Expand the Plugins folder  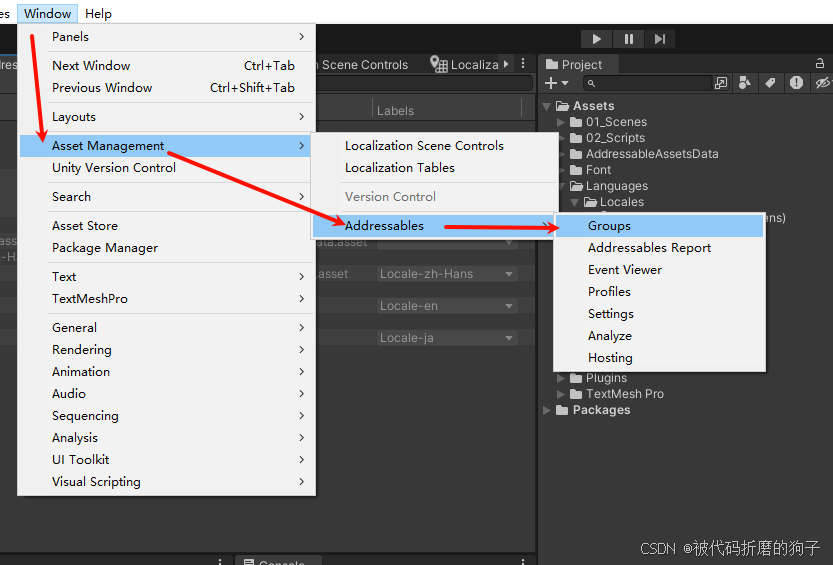[561, 378]
